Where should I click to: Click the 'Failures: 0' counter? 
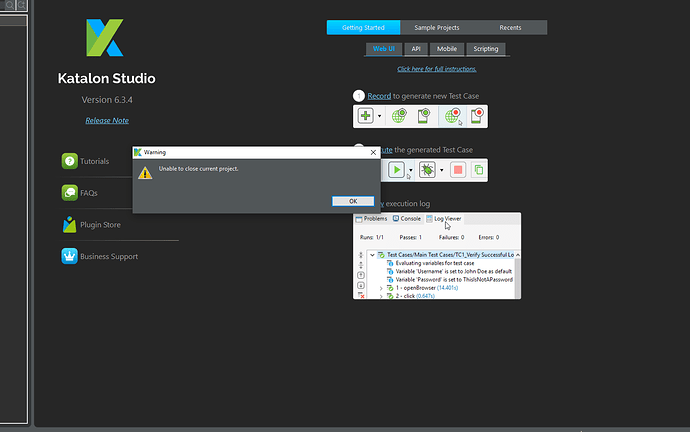[x=451, y=237]
